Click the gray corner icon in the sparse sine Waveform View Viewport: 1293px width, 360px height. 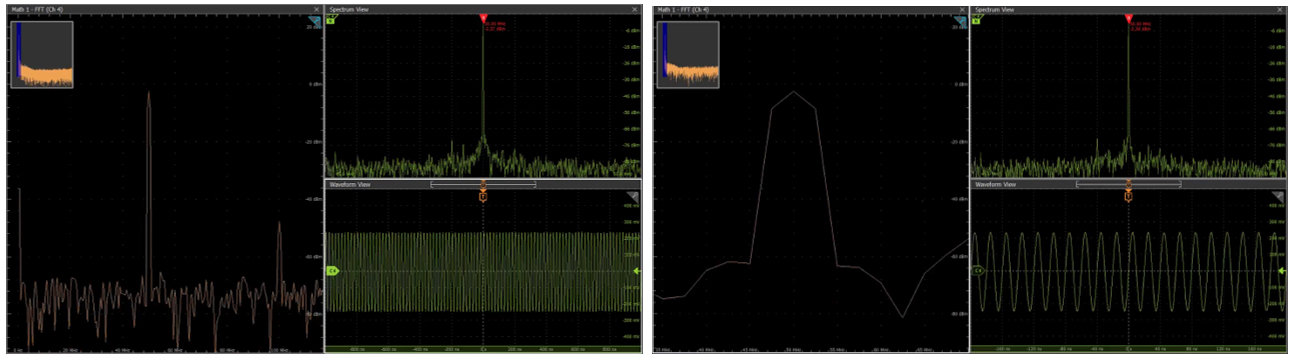[x=1278, y=197]
